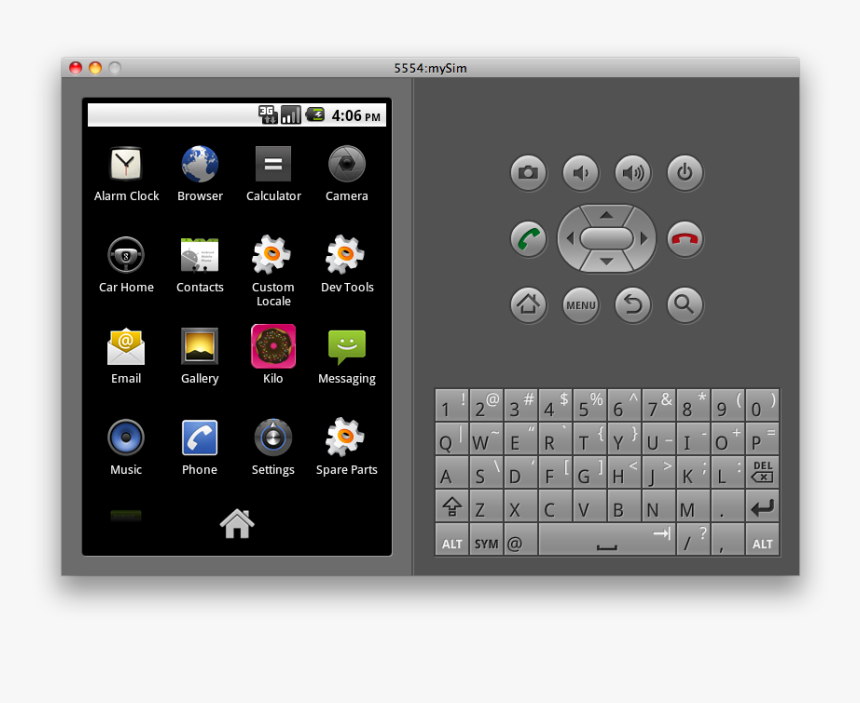Viewport: 860px width, 703px height.
Task: Click the period key
Action: [728, 506]
